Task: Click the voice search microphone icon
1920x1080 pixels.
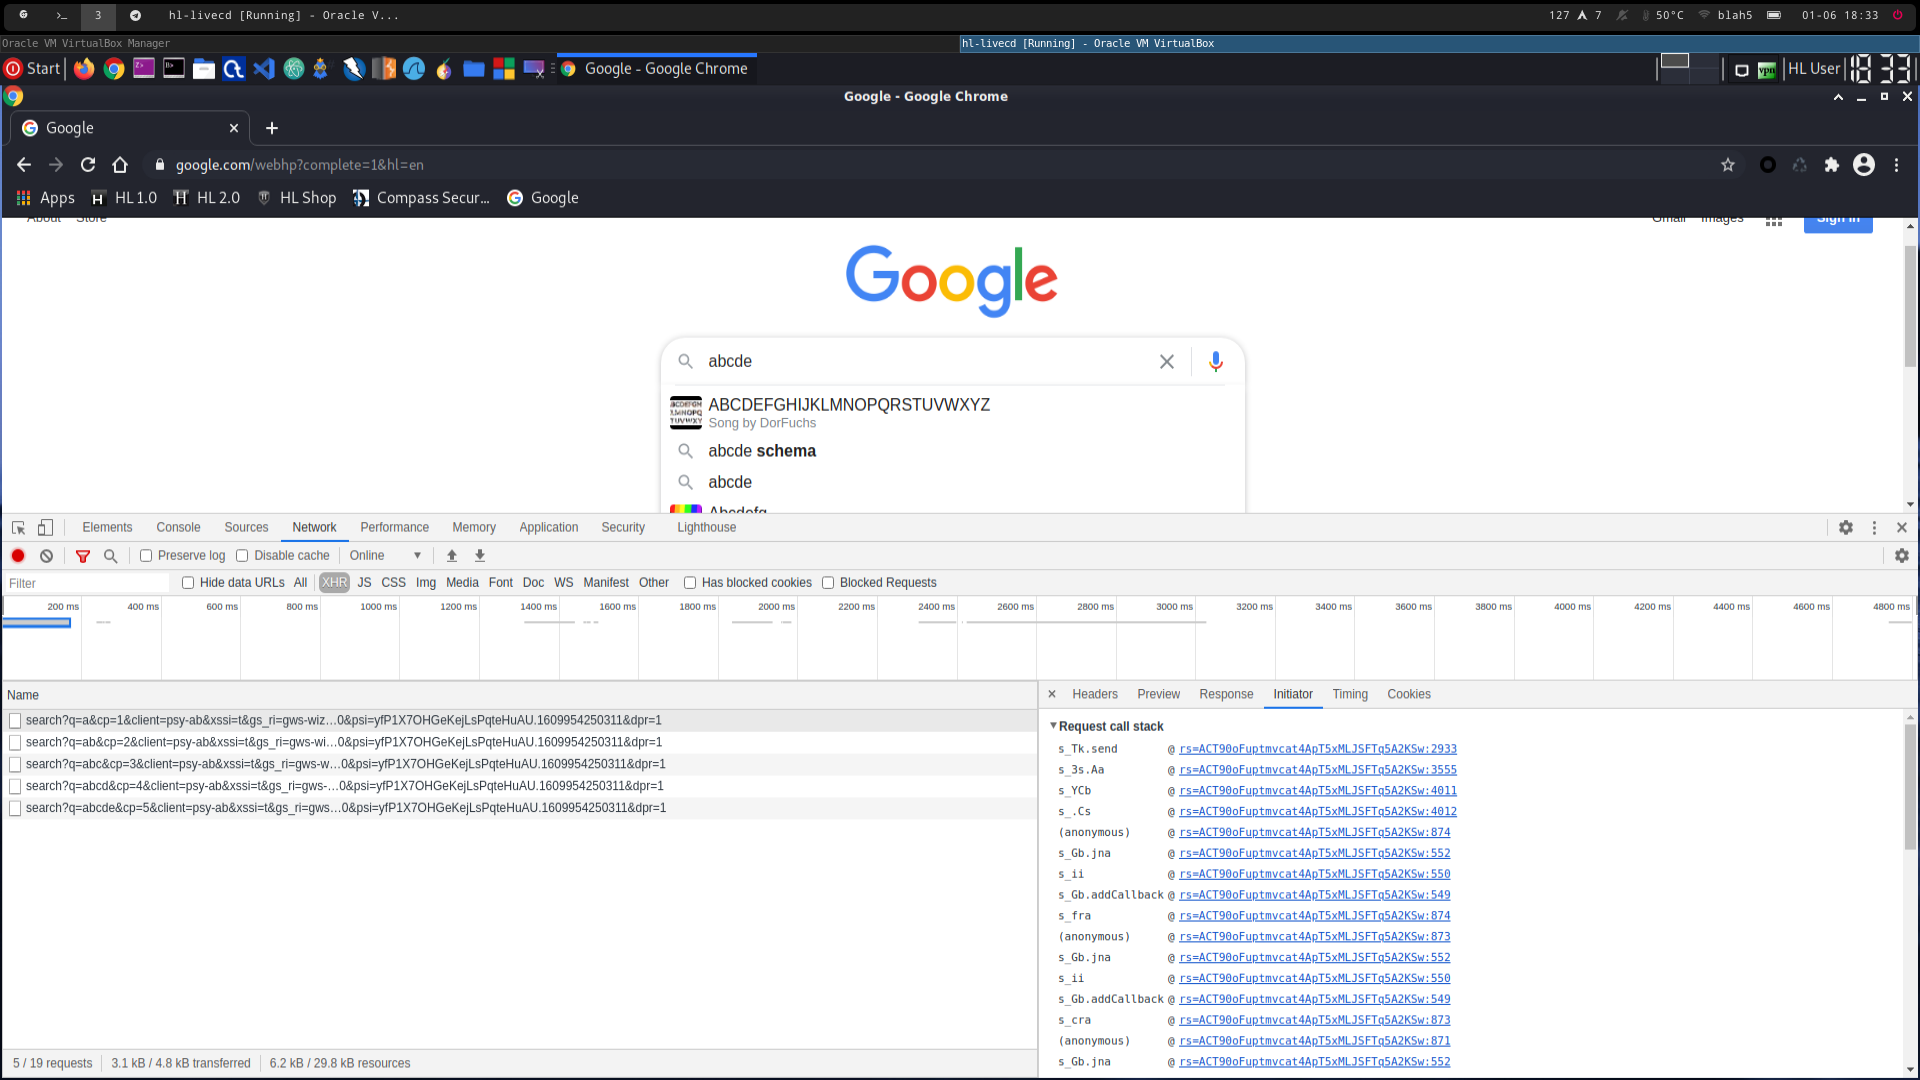Action: (x=1215, y=362)
